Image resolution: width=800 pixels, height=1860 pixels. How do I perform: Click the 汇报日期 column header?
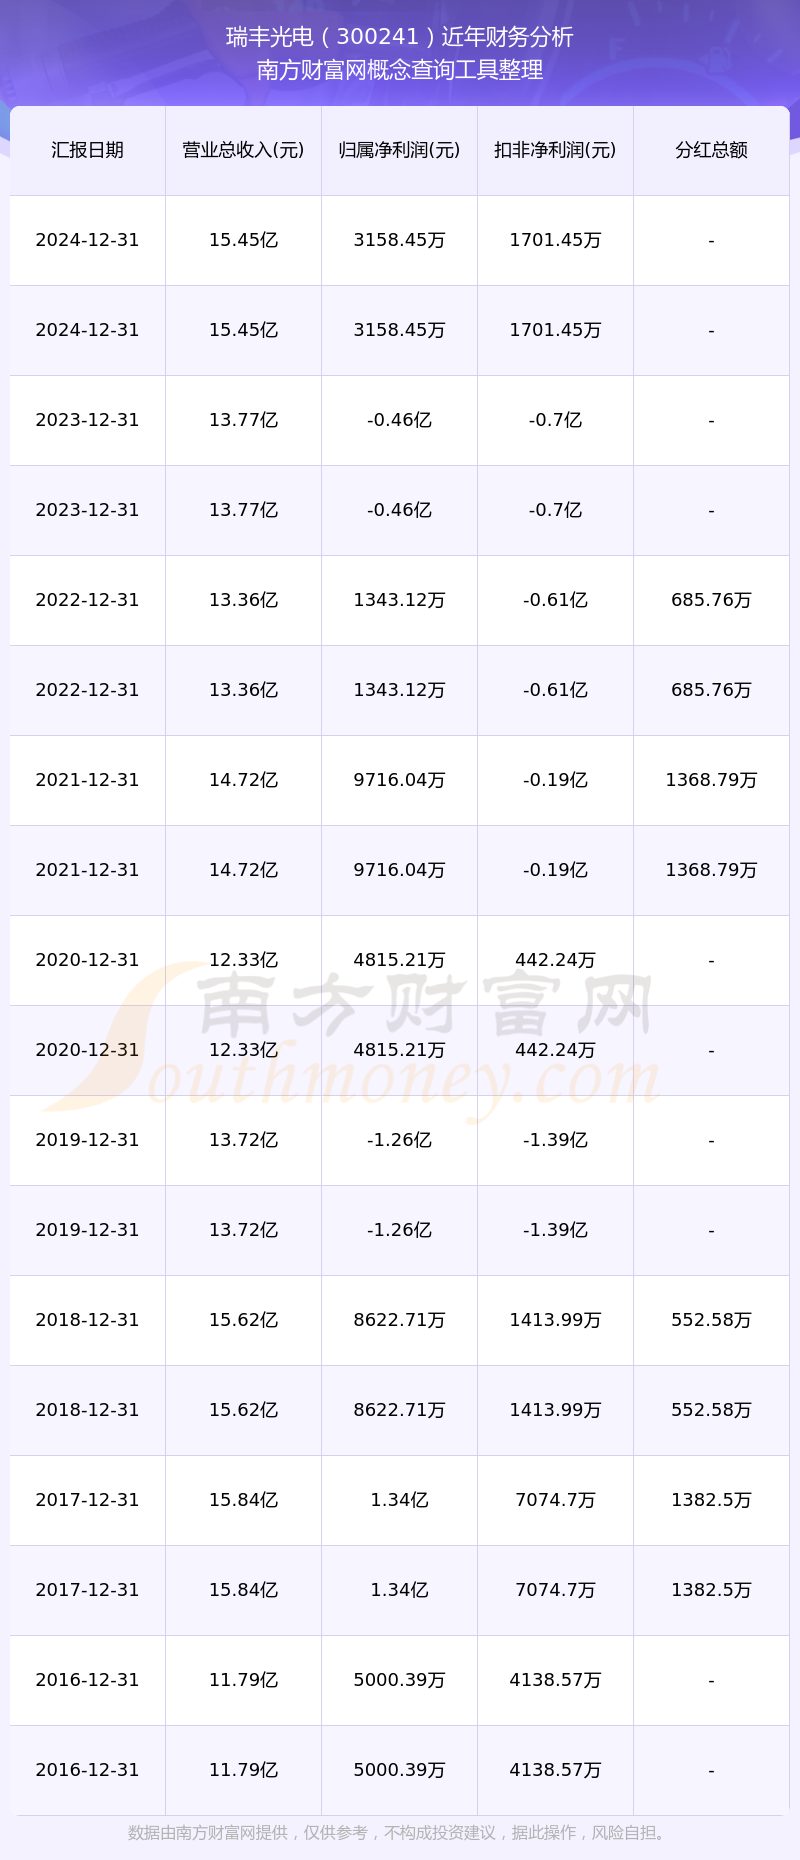coord(88,150)
